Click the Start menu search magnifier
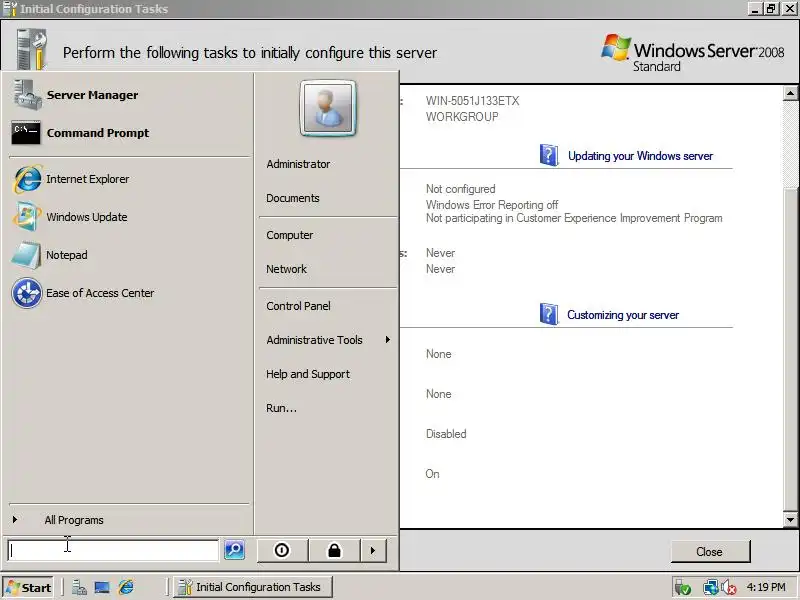The width and height of the screenshot is (800, 600). click(235, 549)
